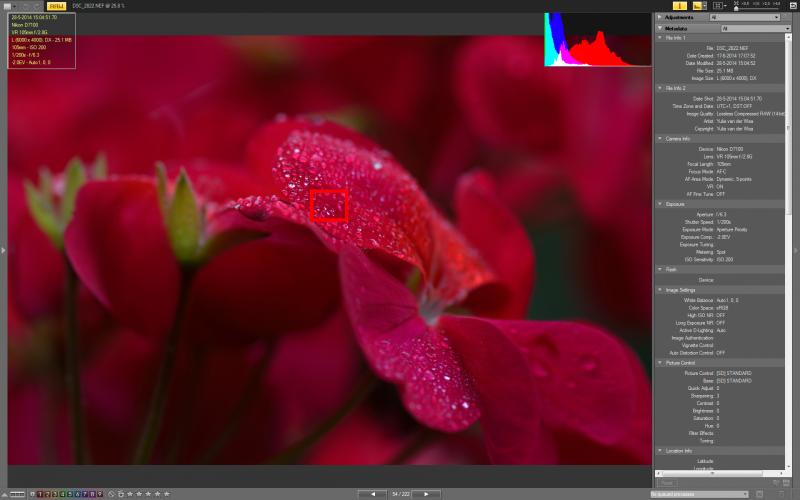Apply label 5 swatch
The height and width of the screenshot is (500, 800).
(70, 494)
